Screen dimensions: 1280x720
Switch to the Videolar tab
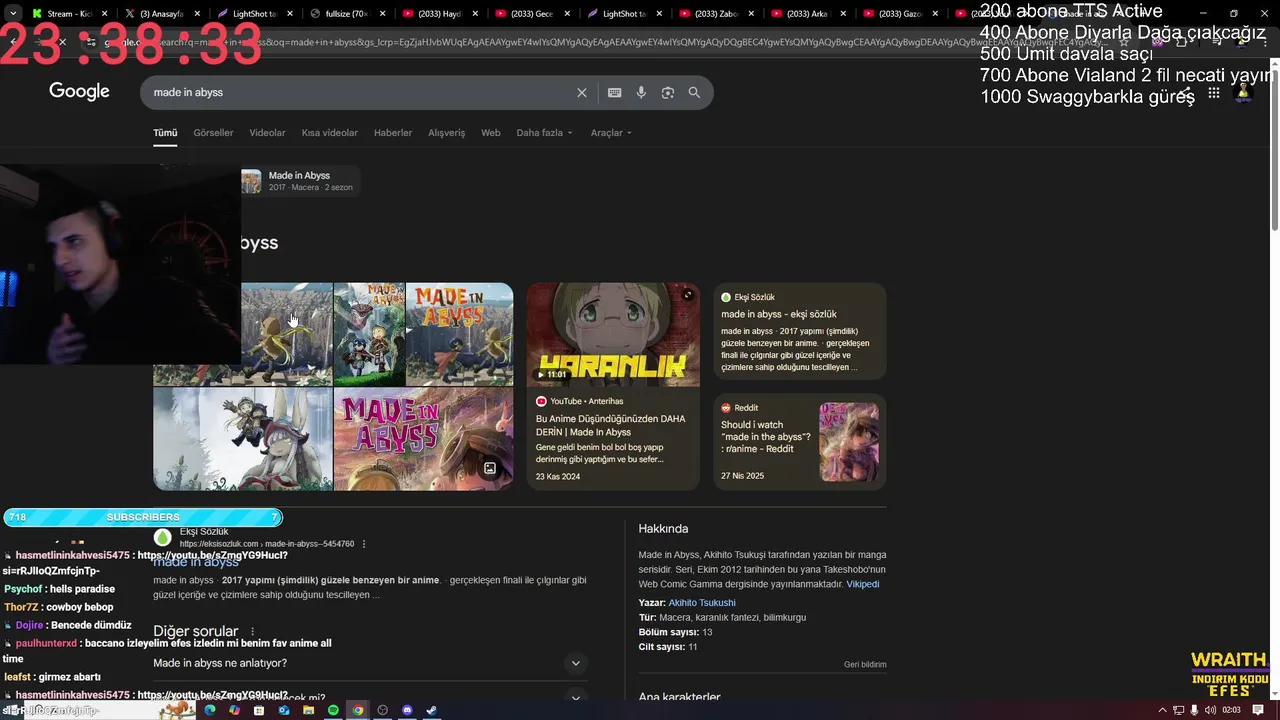click(x=267, y=133)
